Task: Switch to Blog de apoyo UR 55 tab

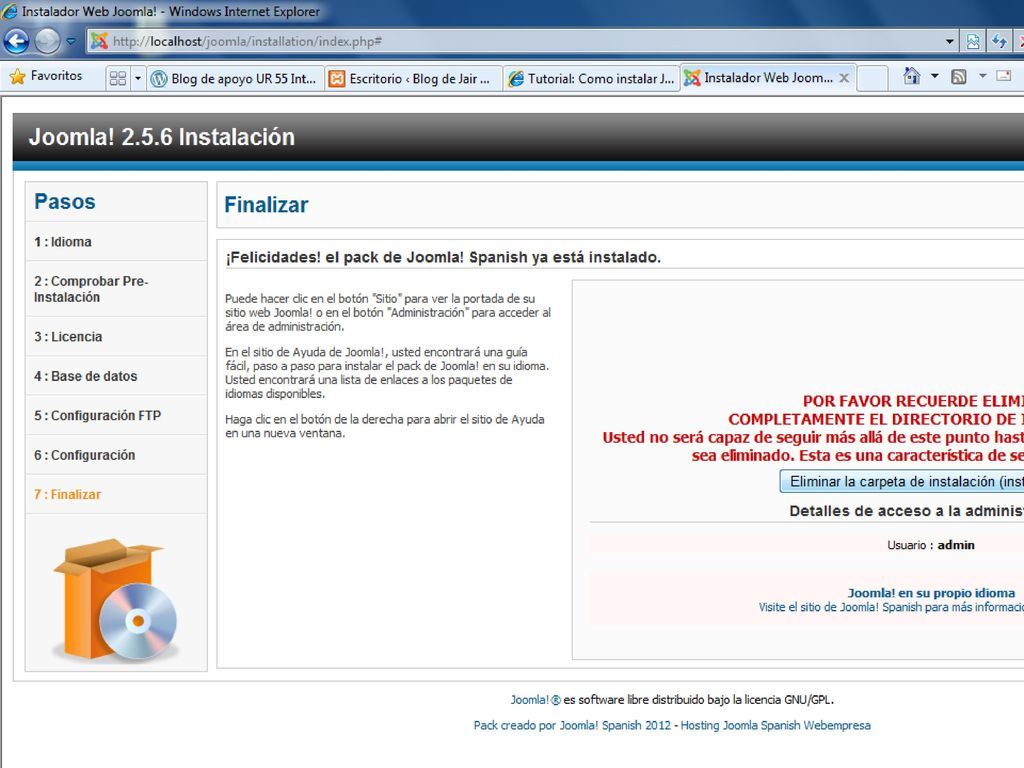Action: coord(234,78)
